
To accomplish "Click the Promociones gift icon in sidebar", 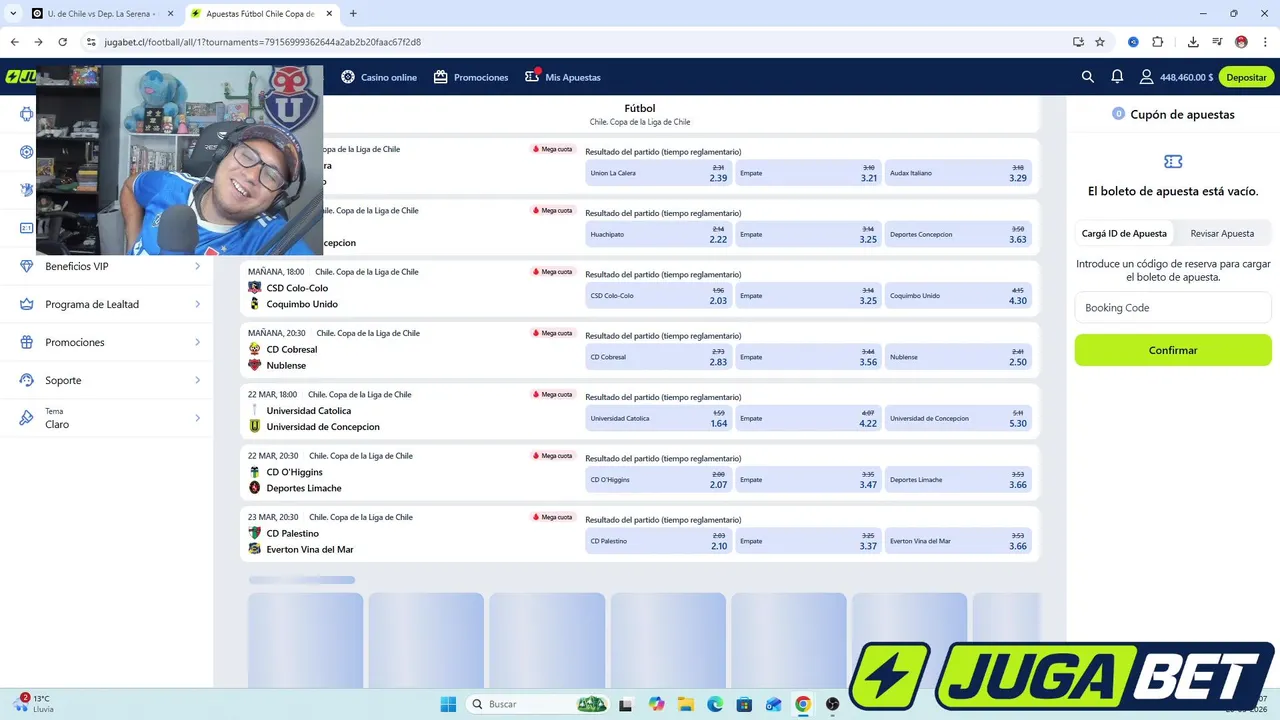I will point(27,342).
